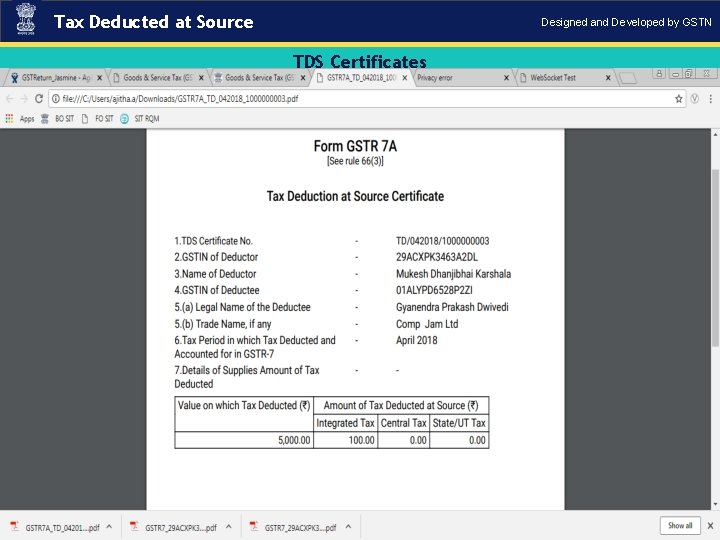
Task: Click the [See rule 66(3)] text
Action: pos(355,161)
